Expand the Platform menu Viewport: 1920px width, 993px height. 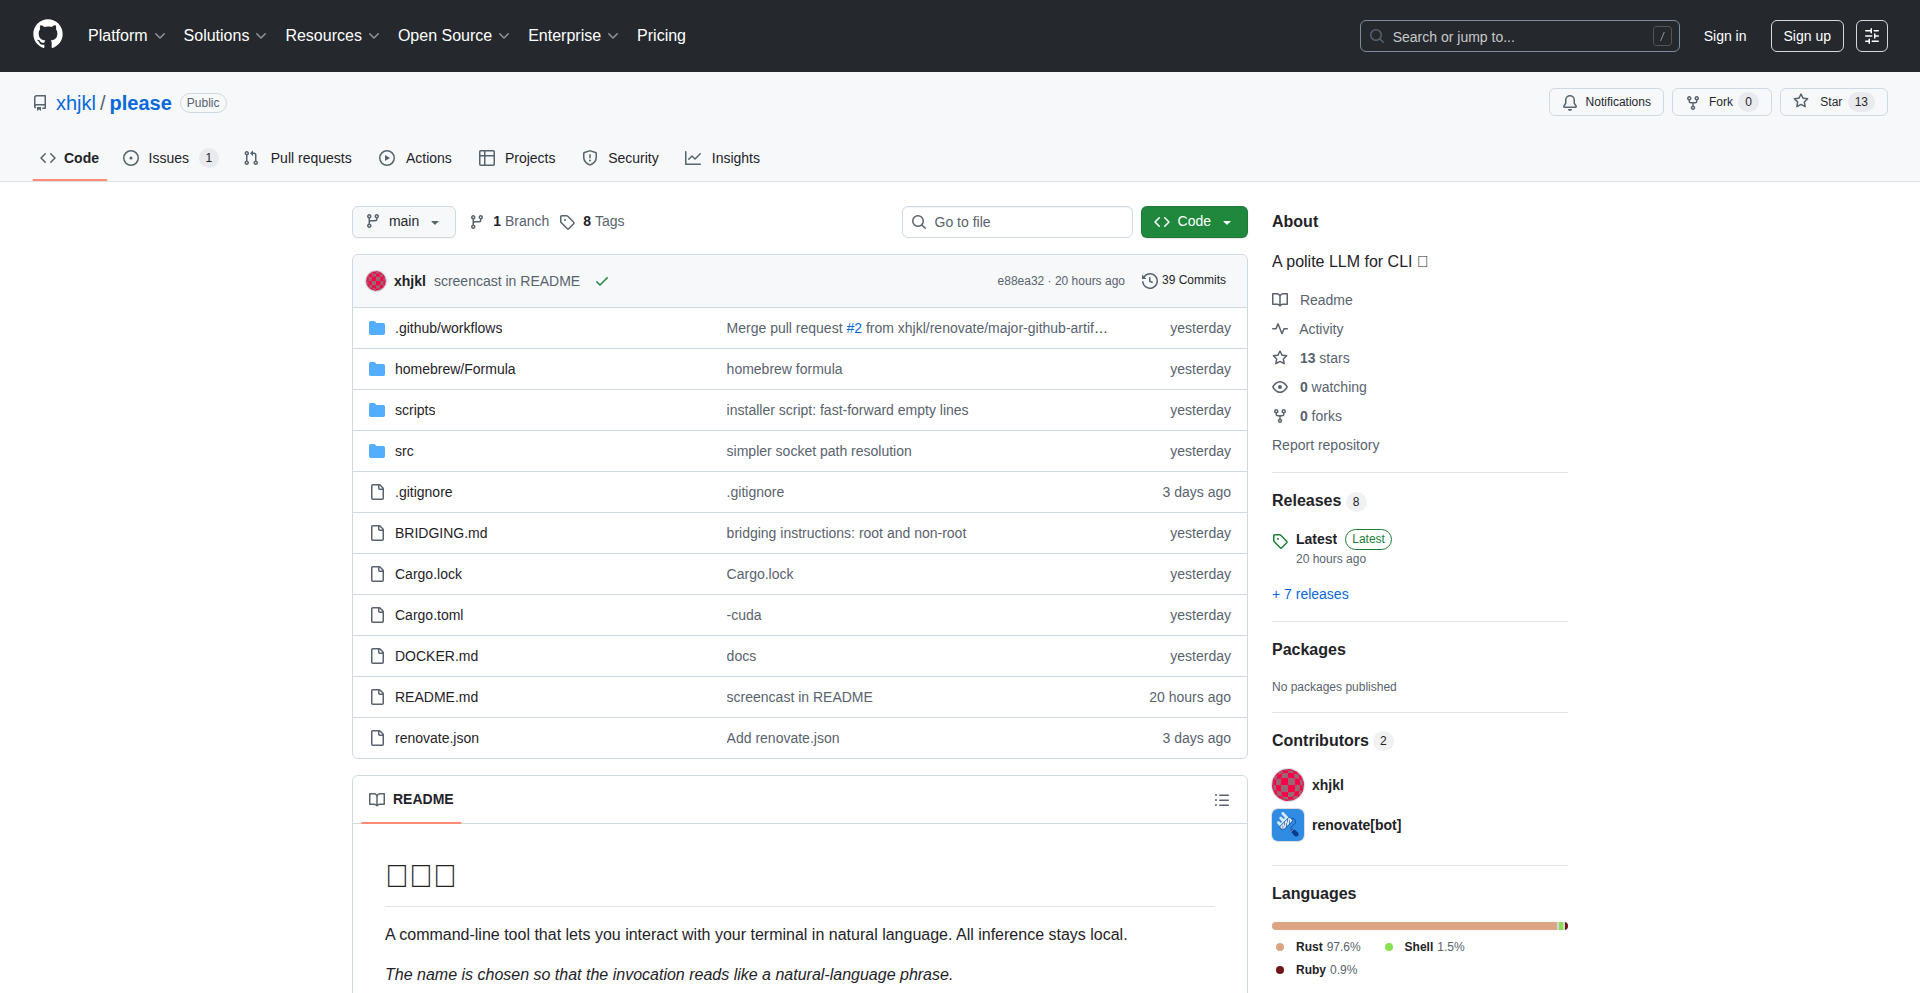(x=127, y=36)
